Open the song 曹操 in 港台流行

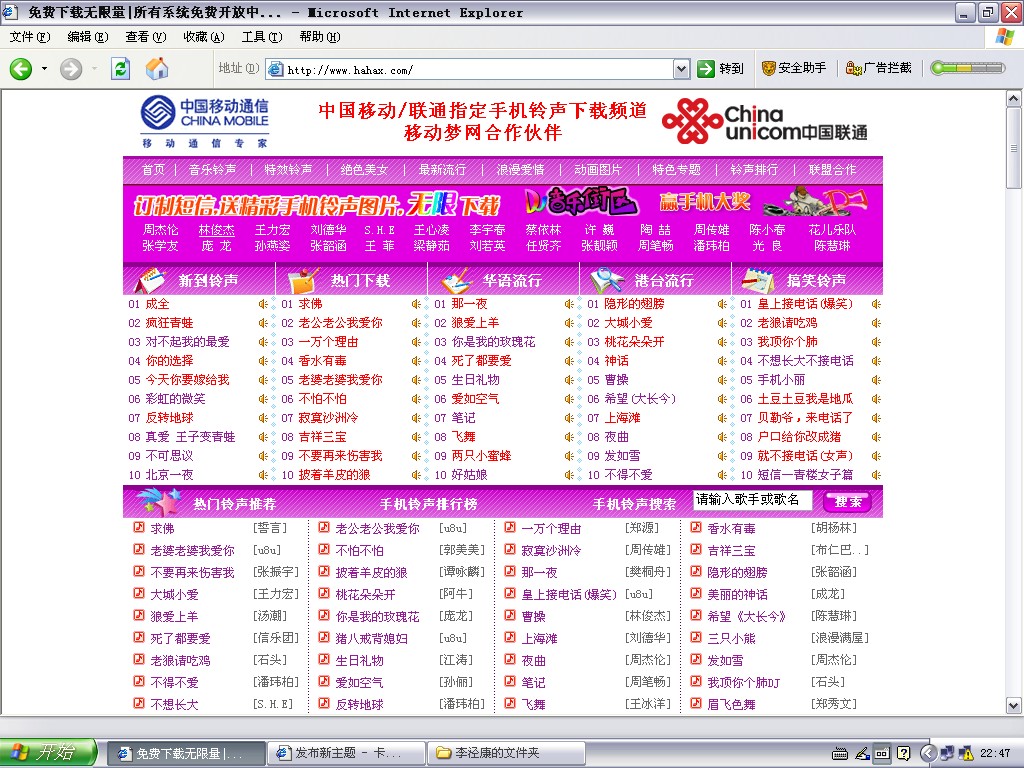[616, 380]
